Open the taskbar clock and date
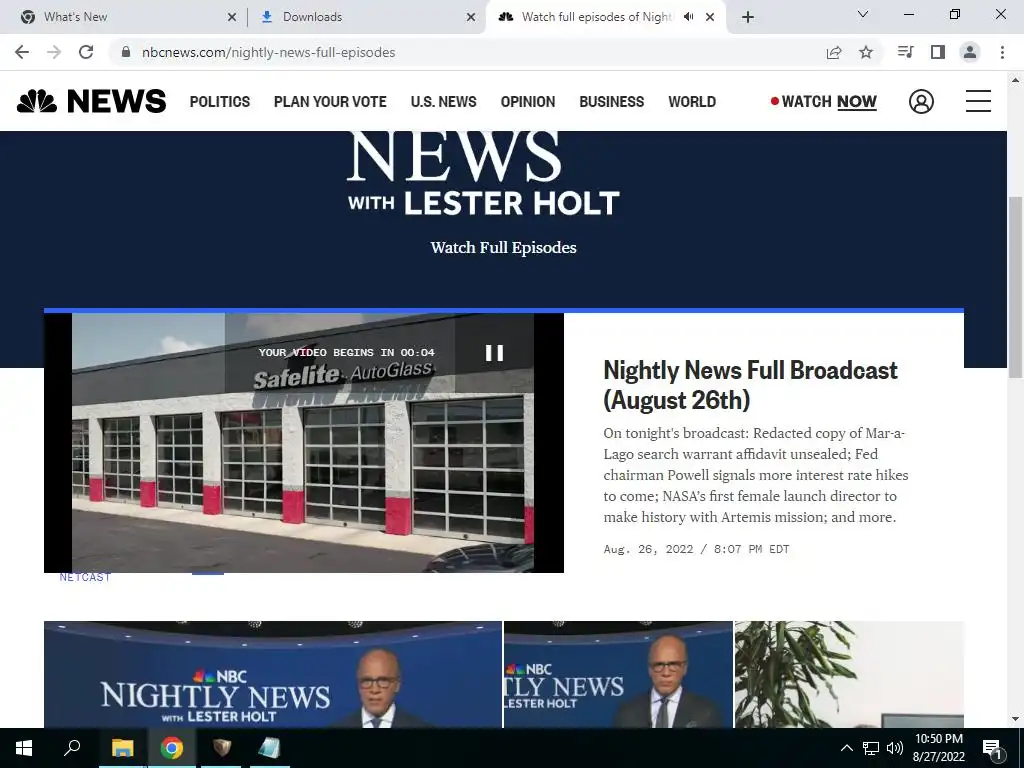 (938, 748)
